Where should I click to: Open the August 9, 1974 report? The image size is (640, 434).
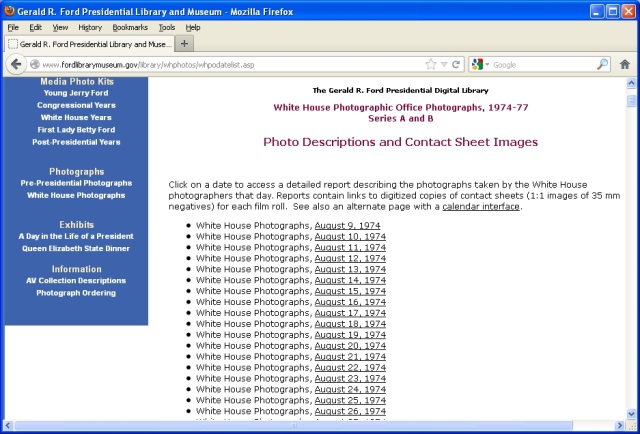347,226
